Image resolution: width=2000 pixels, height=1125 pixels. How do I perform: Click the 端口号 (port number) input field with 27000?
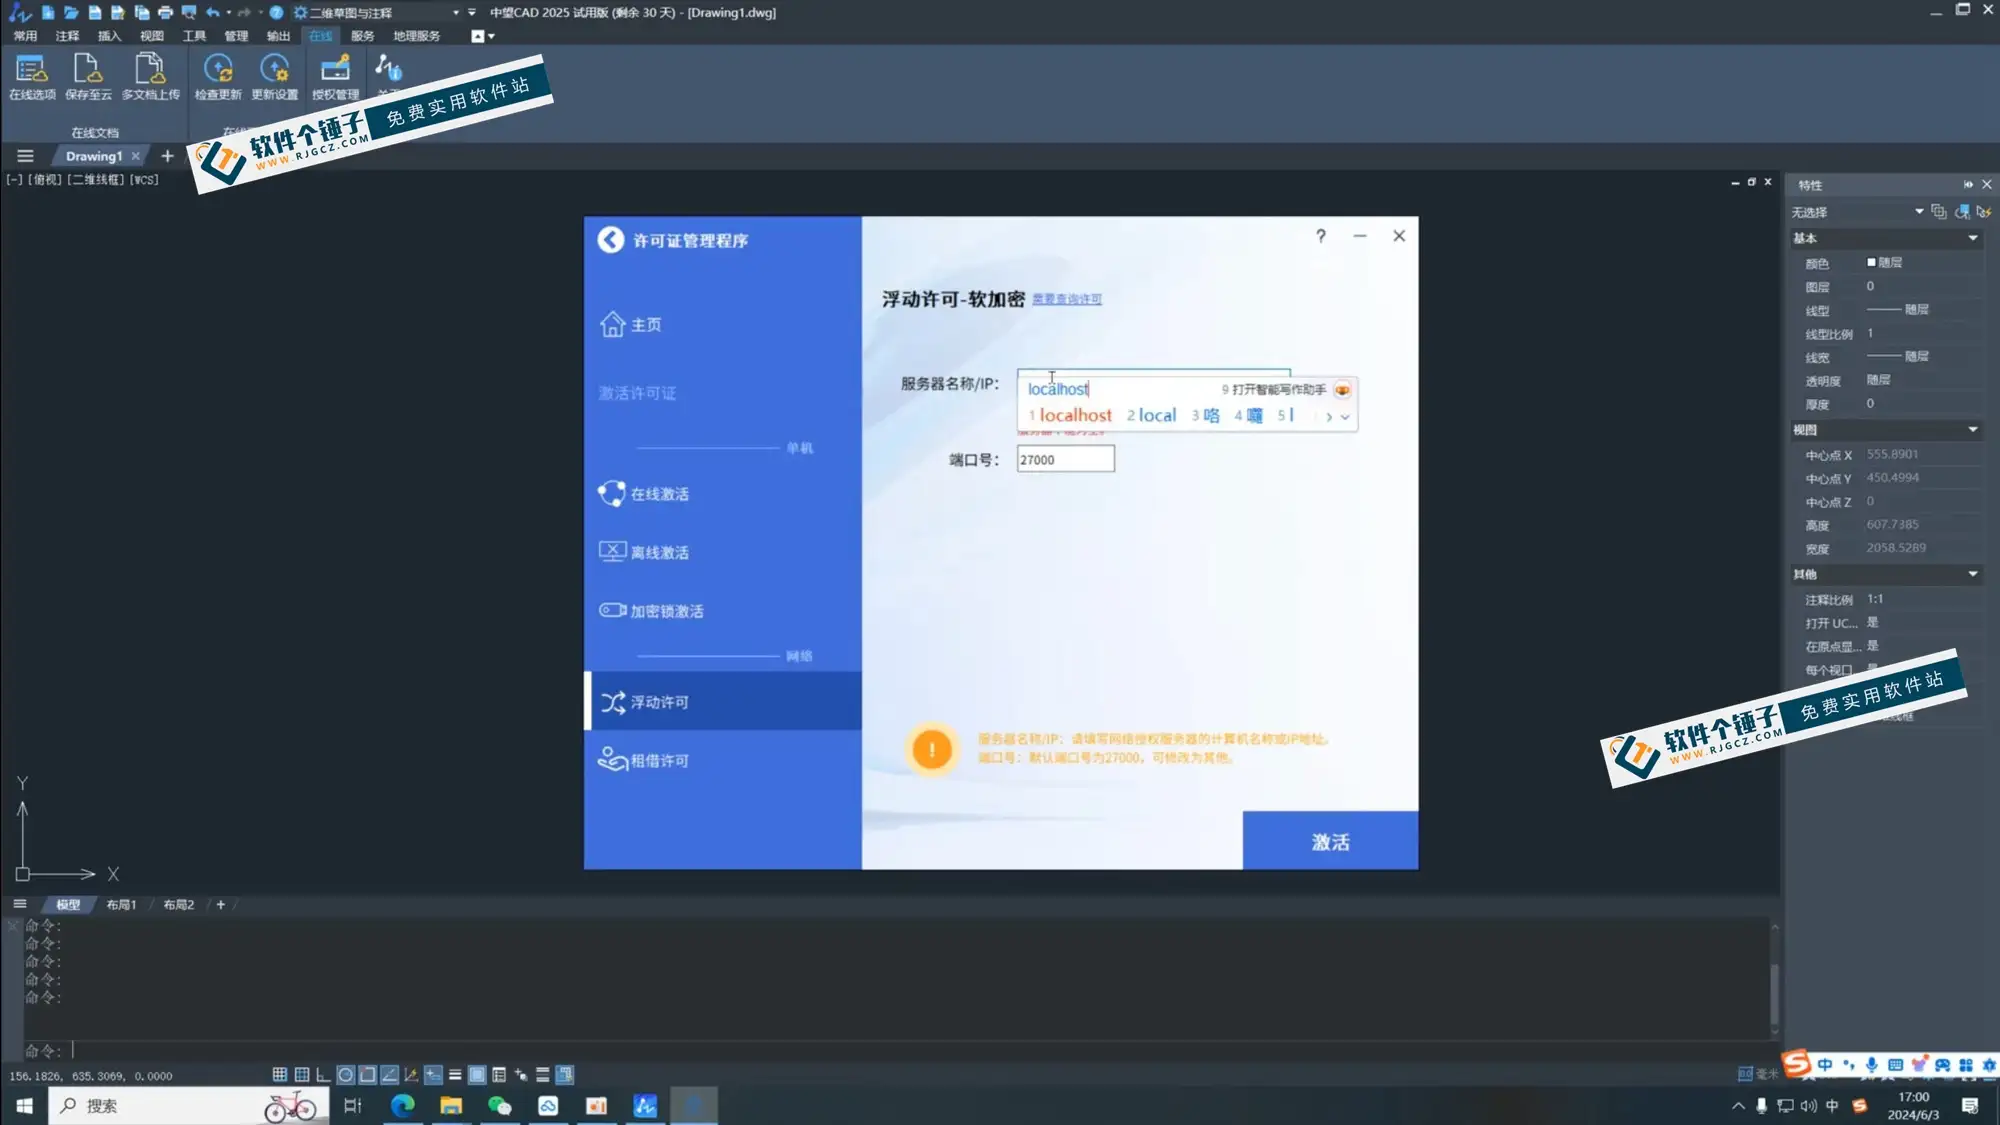(x=1065, y=459)
